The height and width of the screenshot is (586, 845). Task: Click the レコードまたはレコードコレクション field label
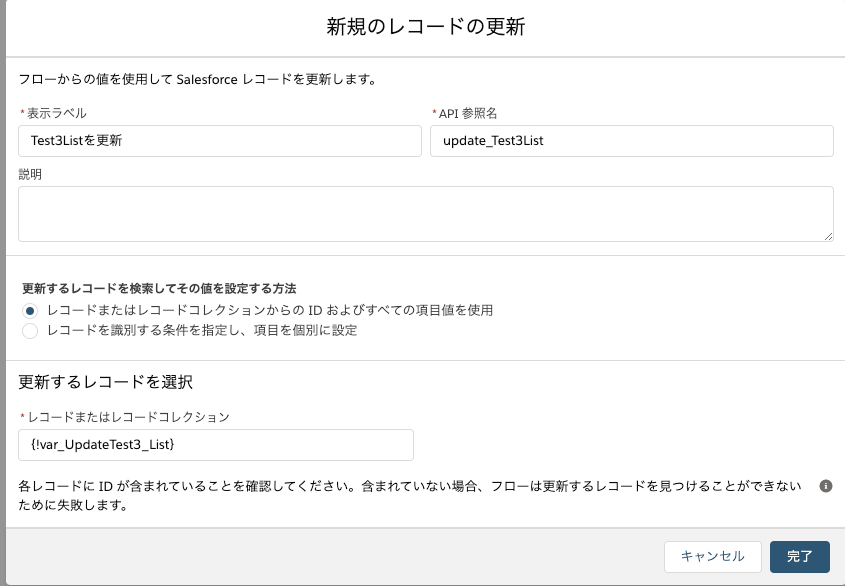tap(128, 417)
